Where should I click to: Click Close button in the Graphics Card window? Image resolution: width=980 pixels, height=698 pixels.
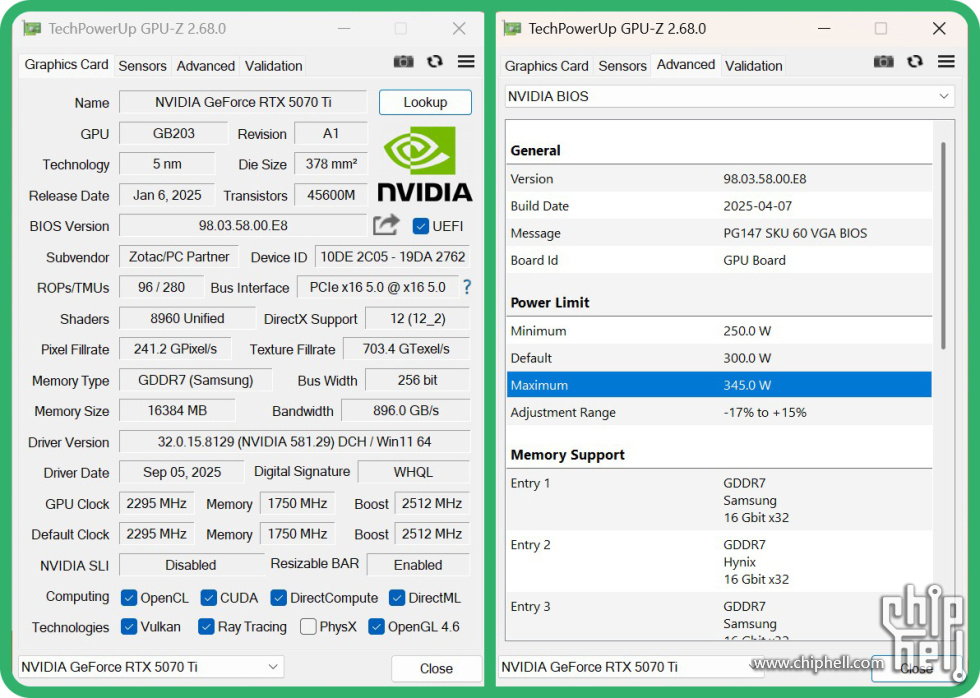436,668
